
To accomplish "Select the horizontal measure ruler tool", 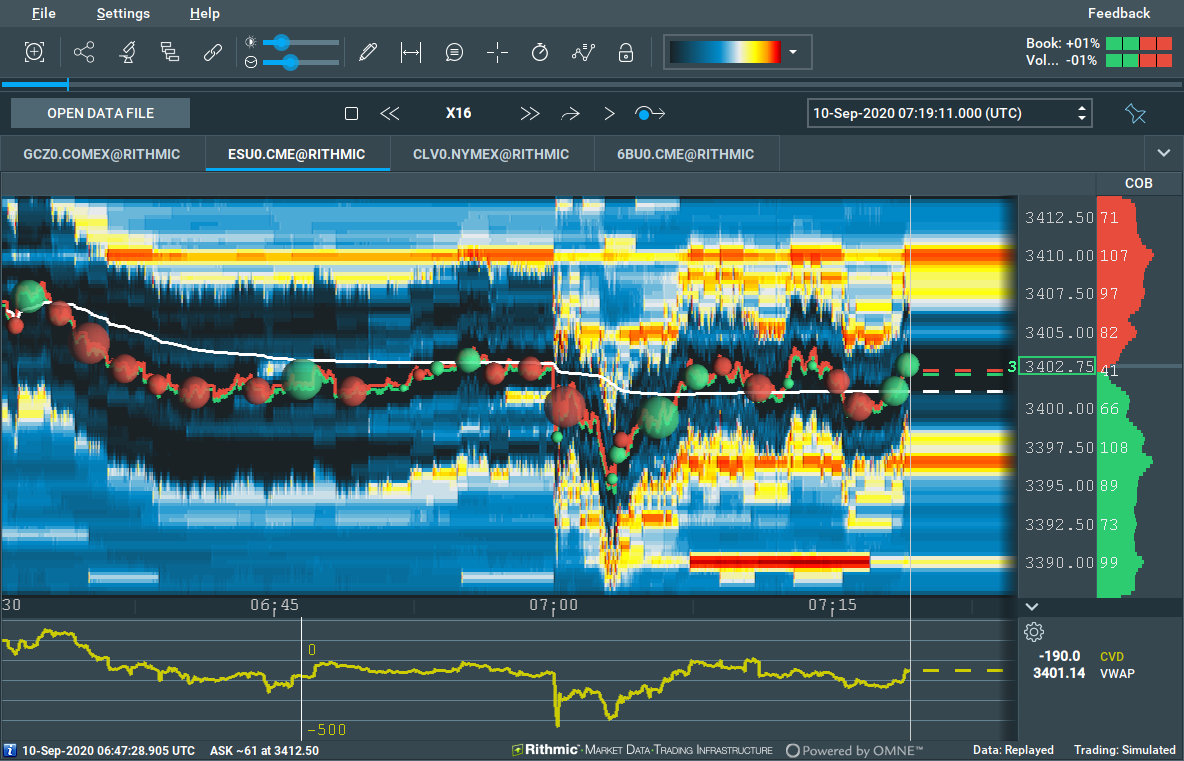I will tap(410, 53).
